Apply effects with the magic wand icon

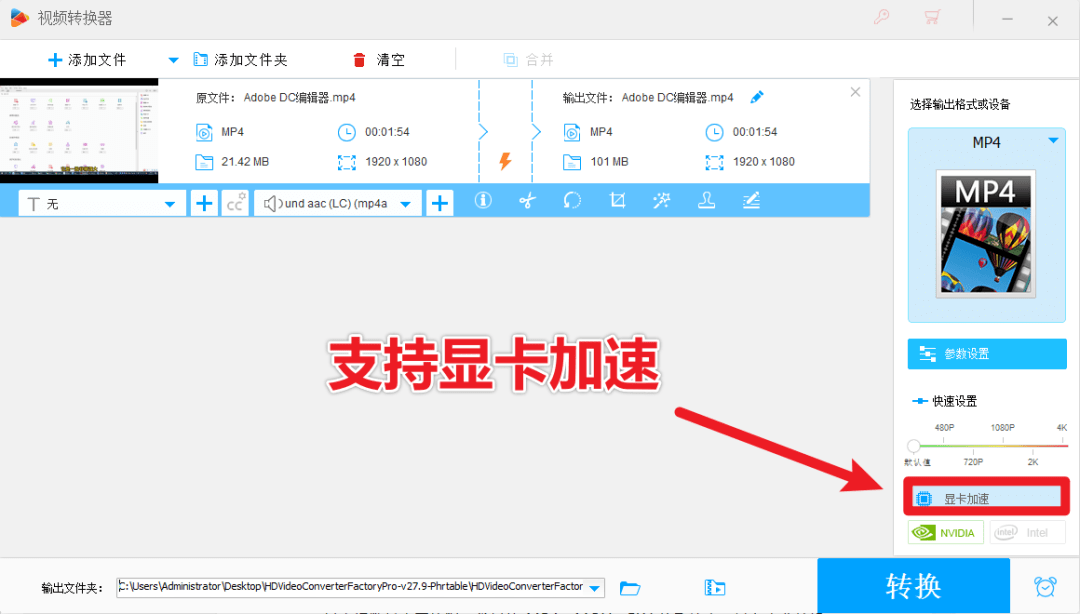pyautogui.click(x=661, y=200)
